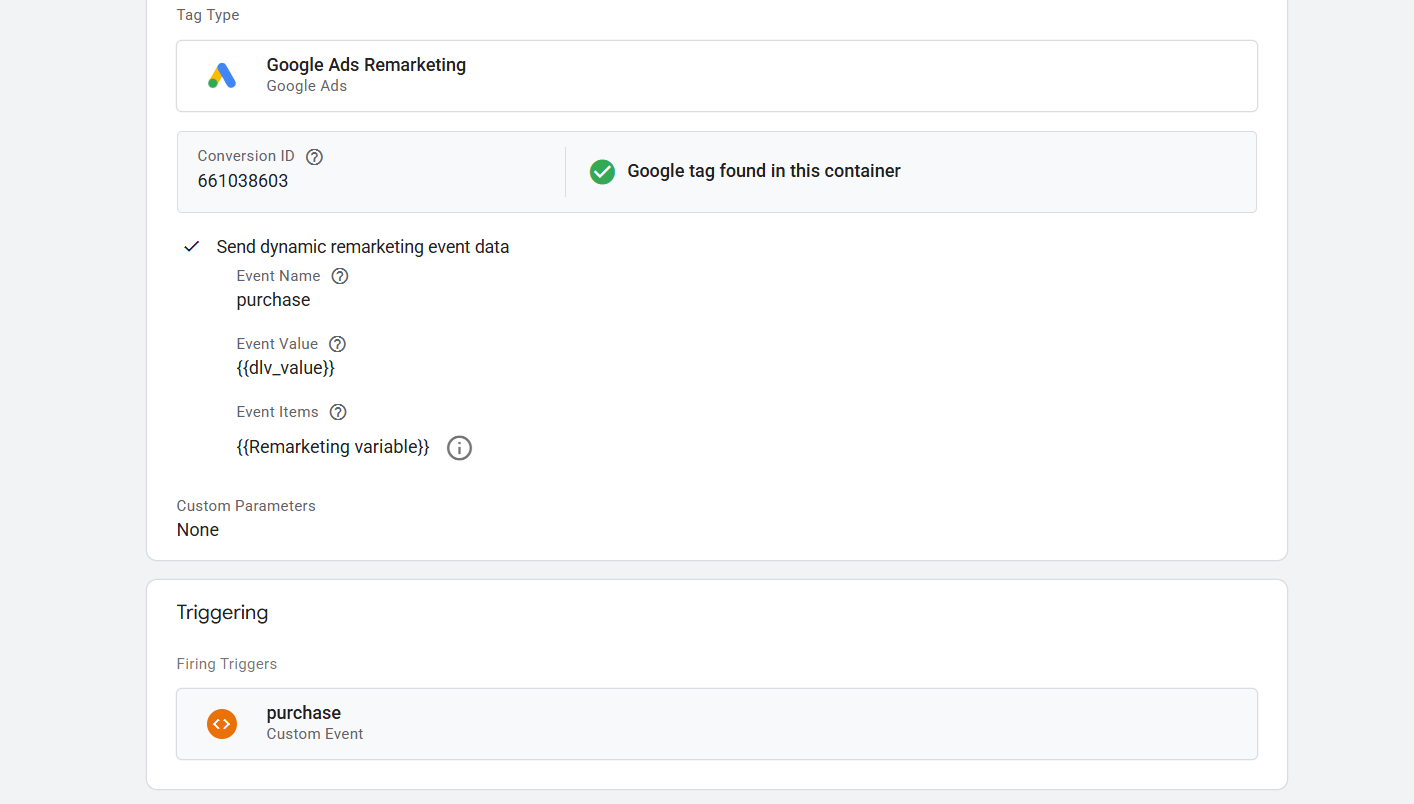Click 'Google tag found in this container' text
Screen dimensions: 1414x804
point(764,171)
